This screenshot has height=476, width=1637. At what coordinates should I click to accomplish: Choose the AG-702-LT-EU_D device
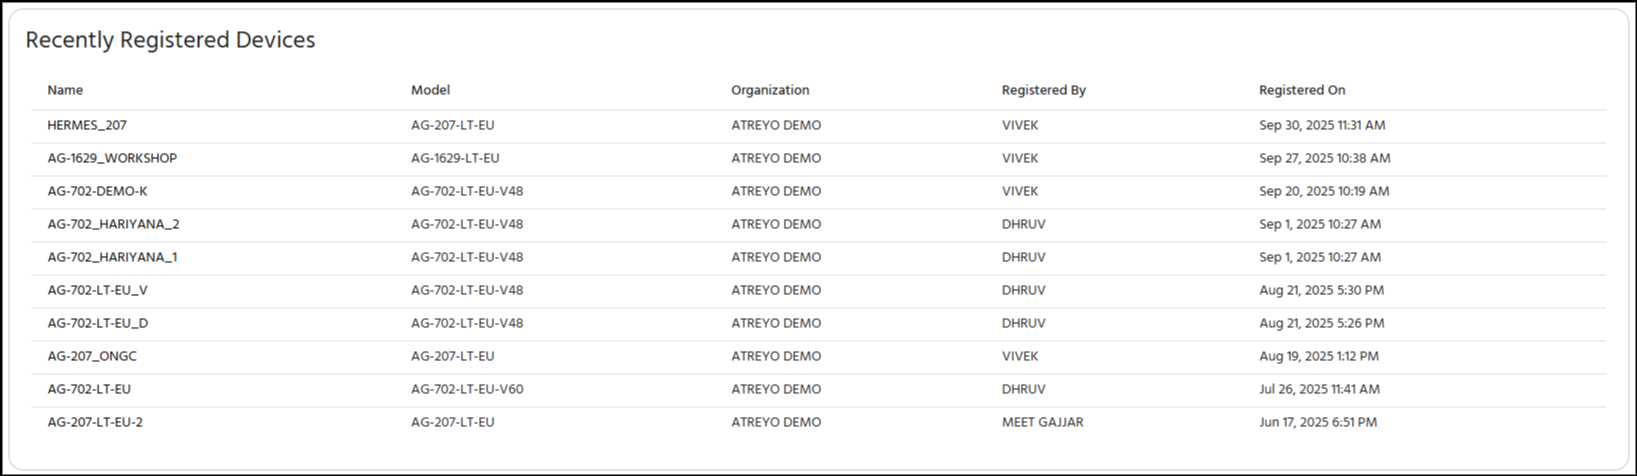point(97,324)
